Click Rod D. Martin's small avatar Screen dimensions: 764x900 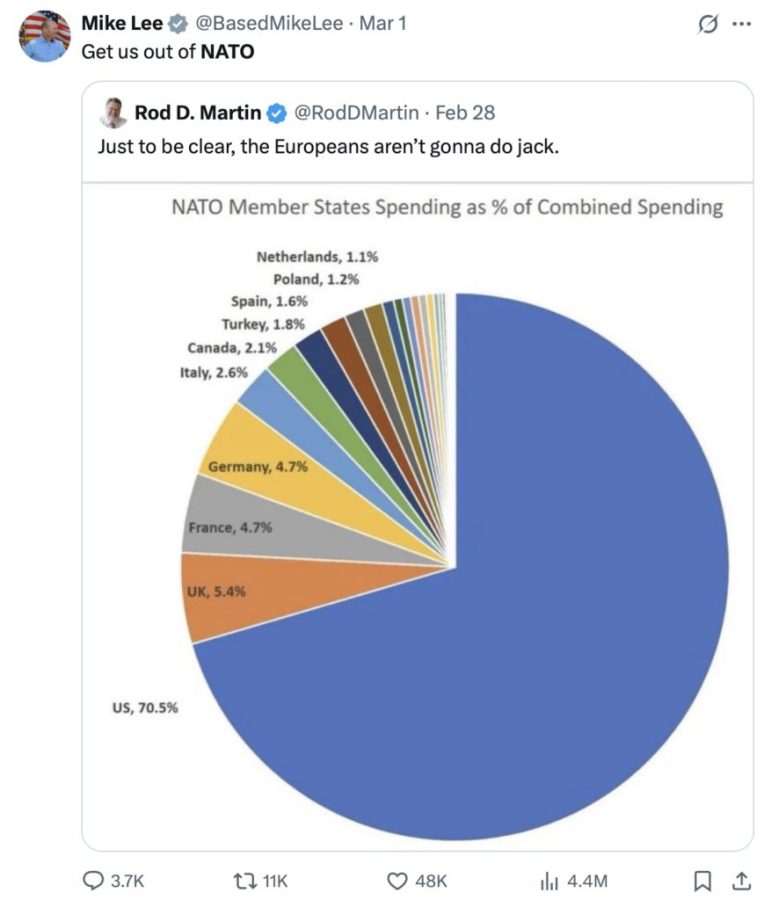tap(114, 113)
